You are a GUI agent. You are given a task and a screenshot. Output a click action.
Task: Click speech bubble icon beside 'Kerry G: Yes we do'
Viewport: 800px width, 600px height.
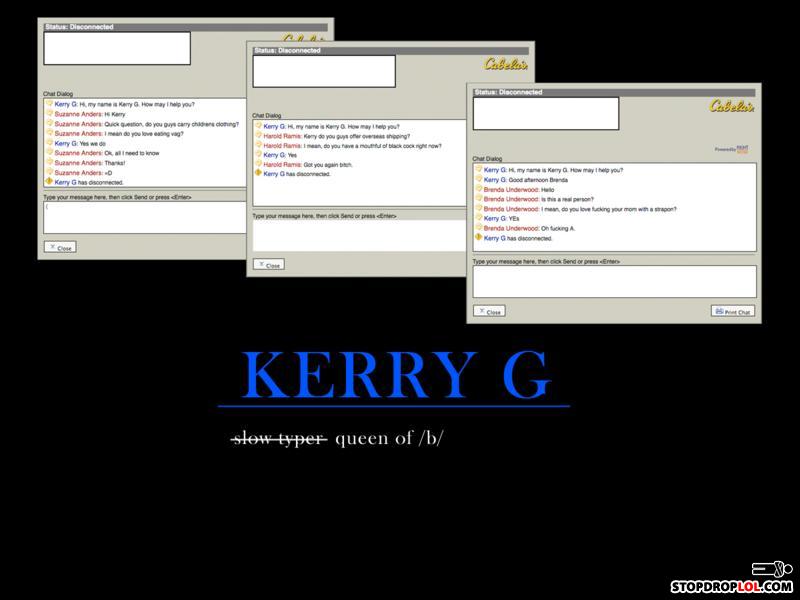pyautogui.click(x=49, y=142)
